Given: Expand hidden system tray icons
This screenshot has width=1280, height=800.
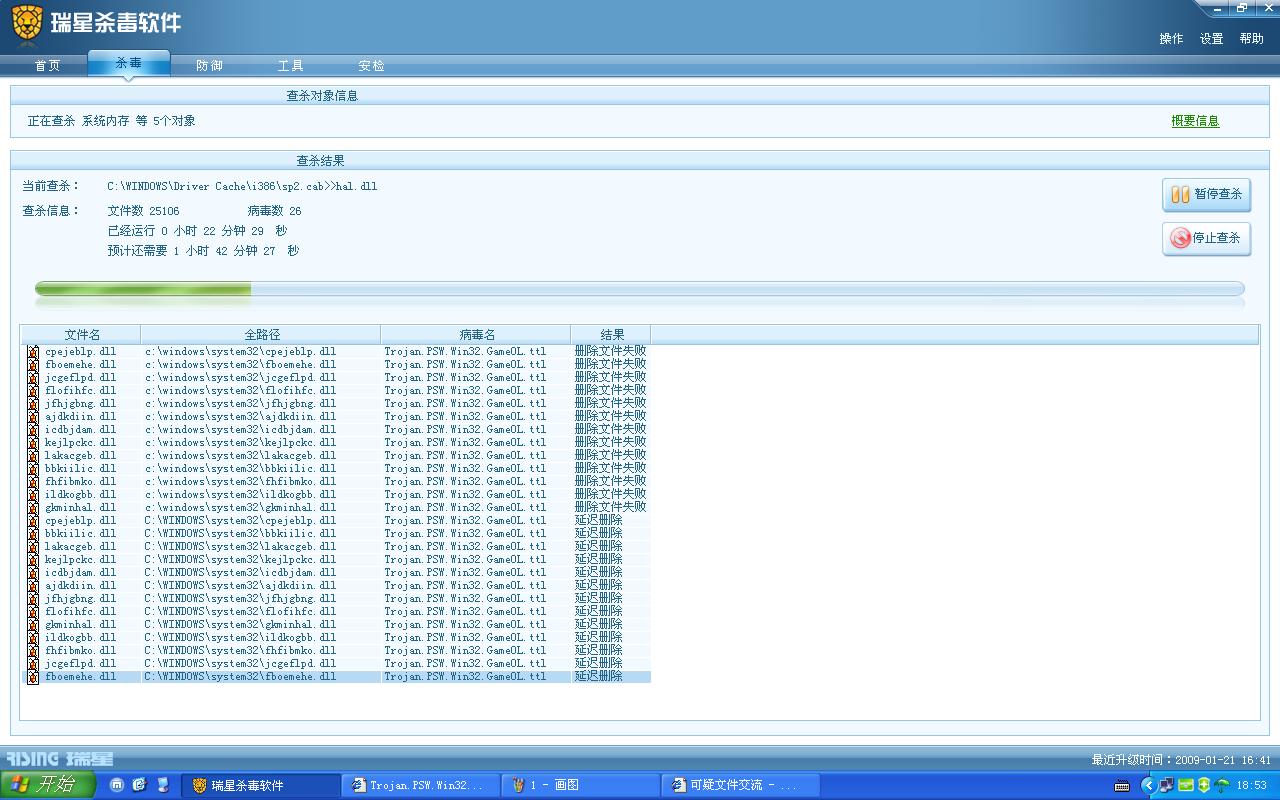Looking at the screenshot, I should 1148,785.
